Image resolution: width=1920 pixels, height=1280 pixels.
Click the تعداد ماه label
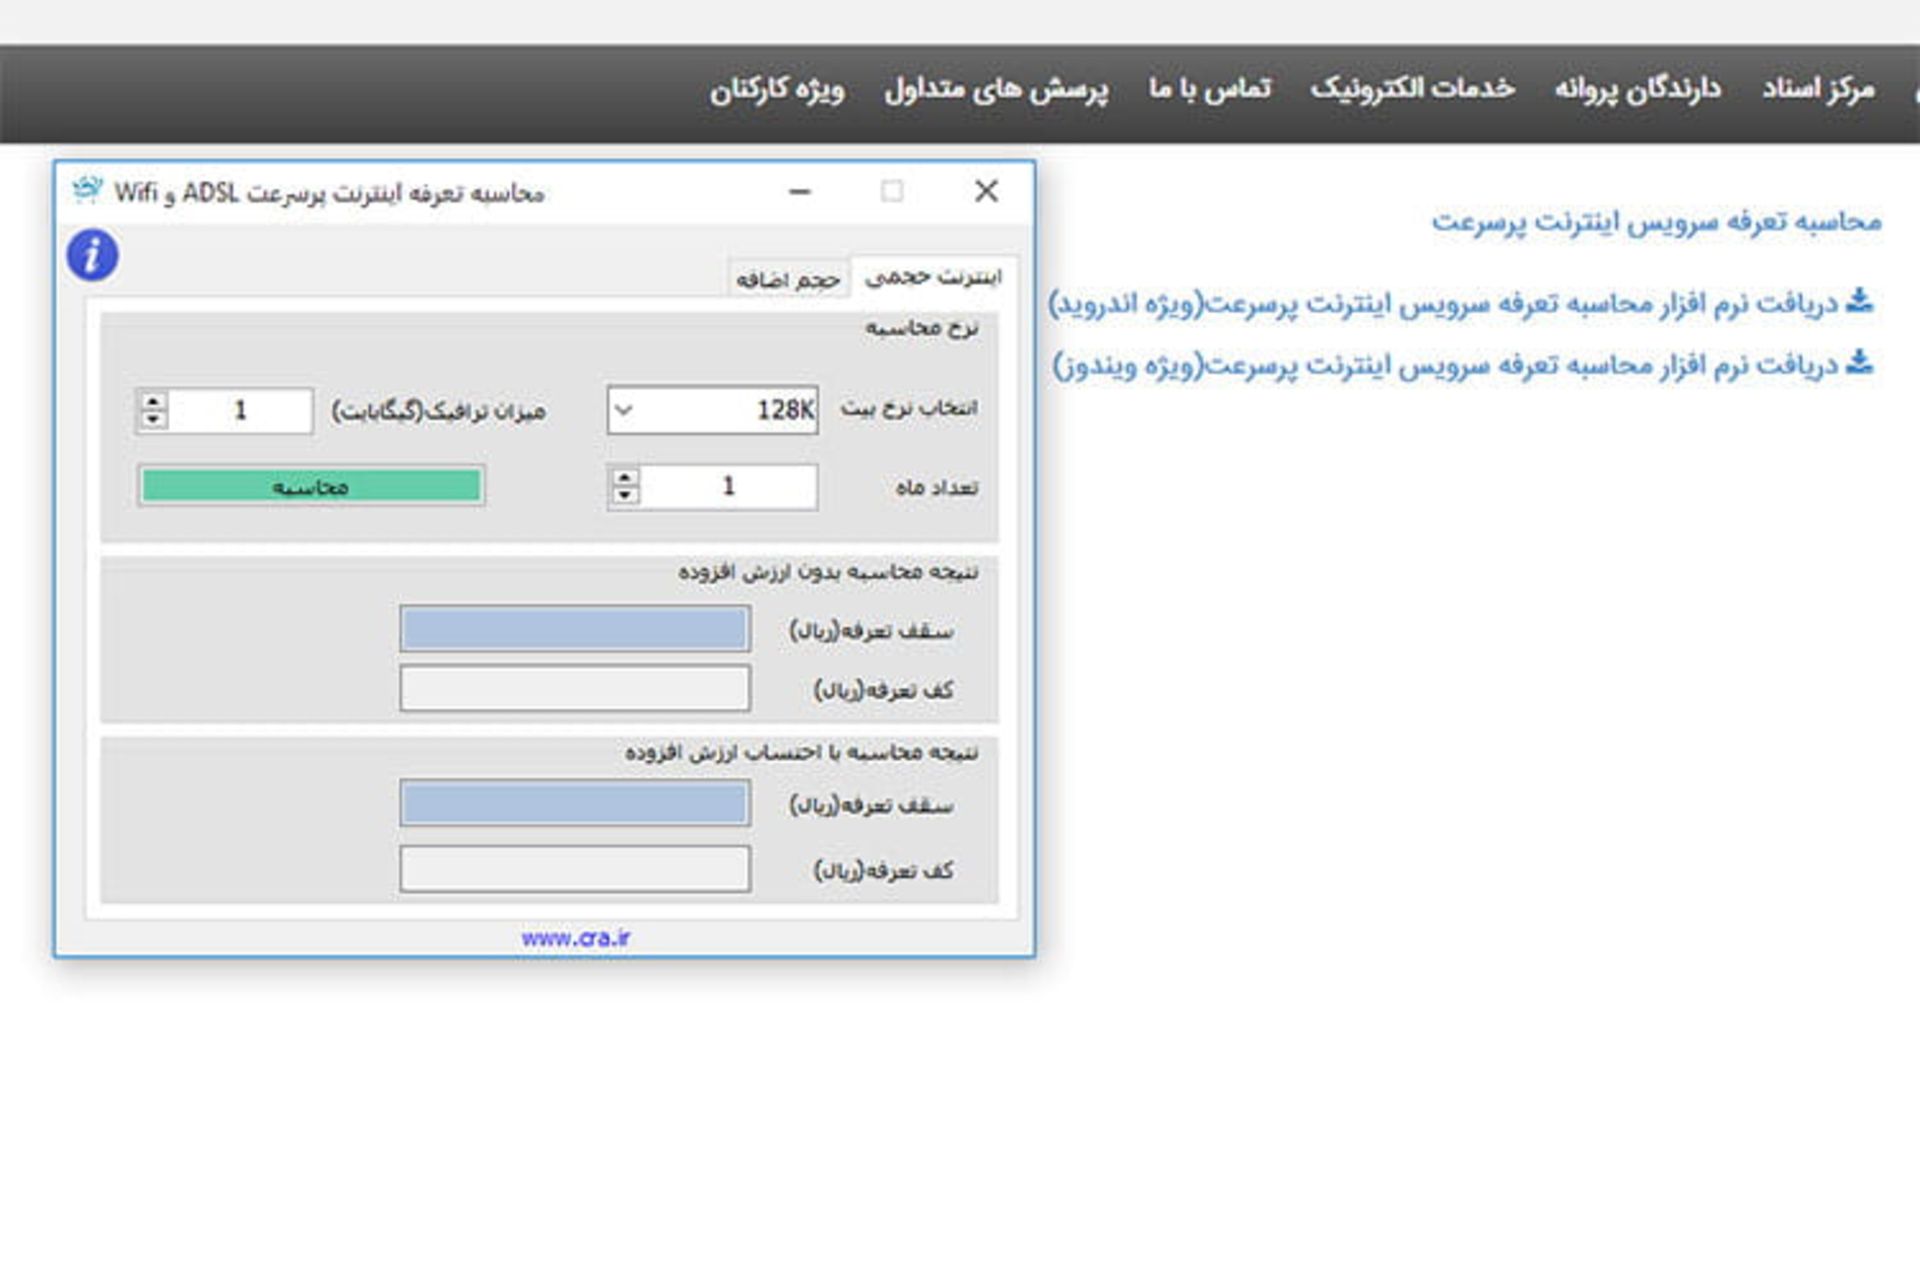937,487
